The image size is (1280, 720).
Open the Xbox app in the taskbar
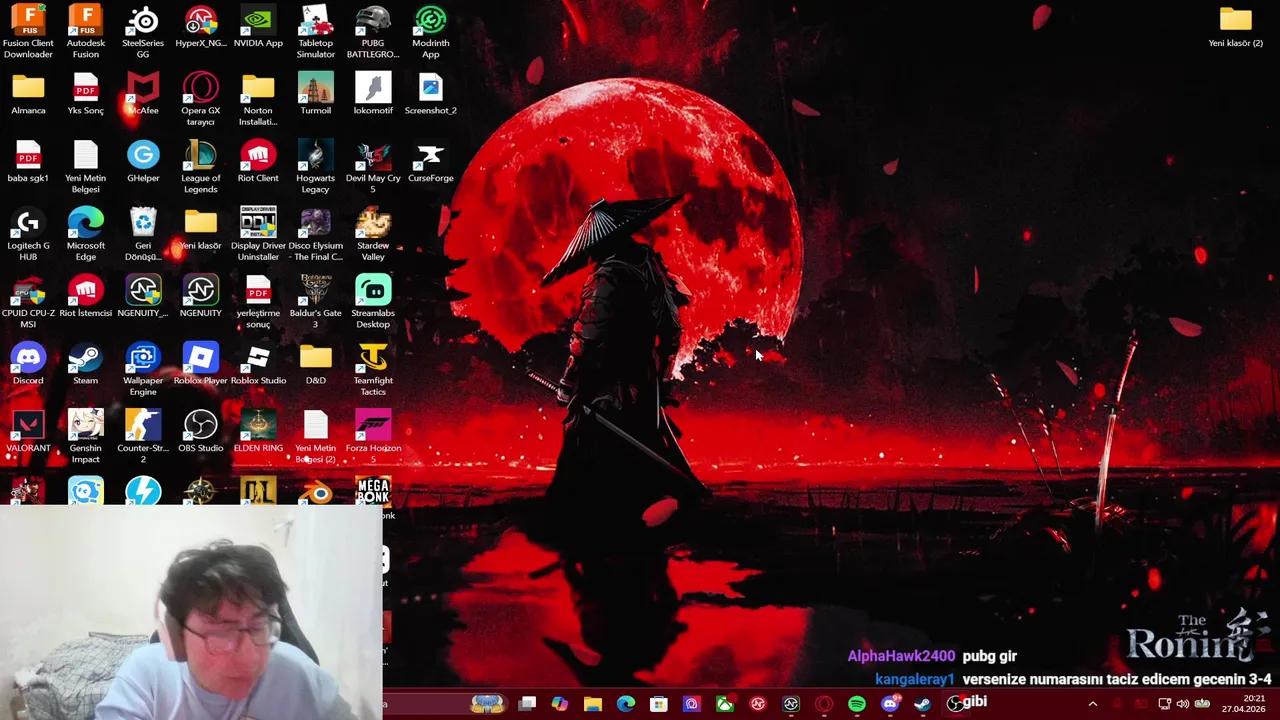coord(725,704)
